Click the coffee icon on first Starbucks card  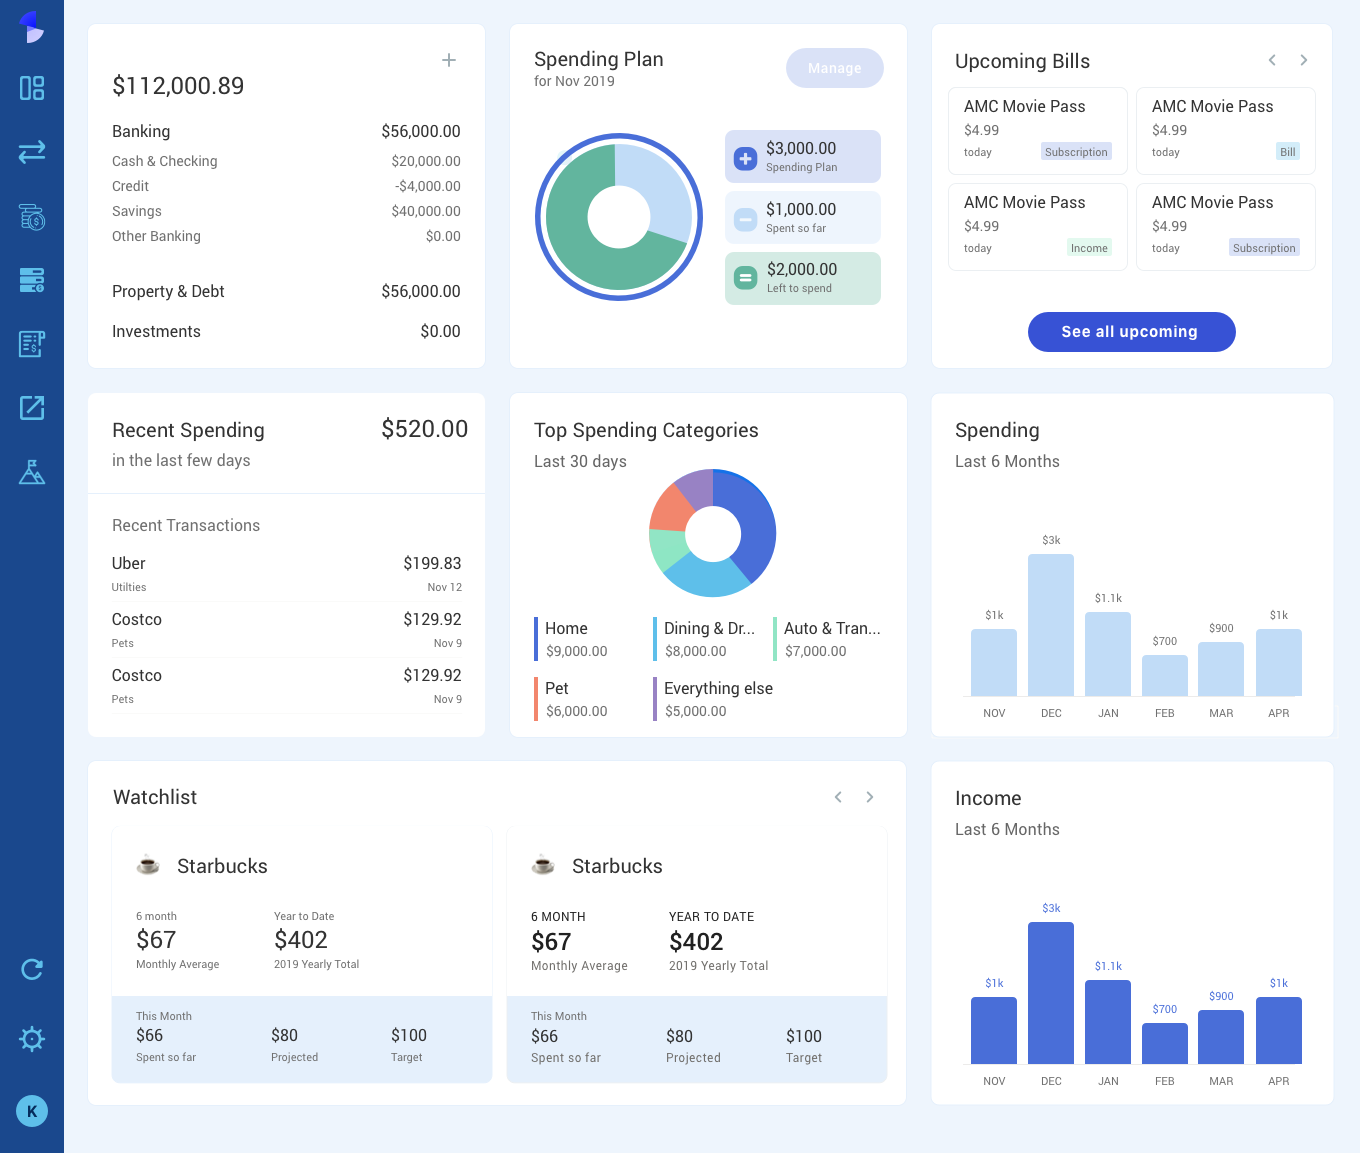coord(148,865)
